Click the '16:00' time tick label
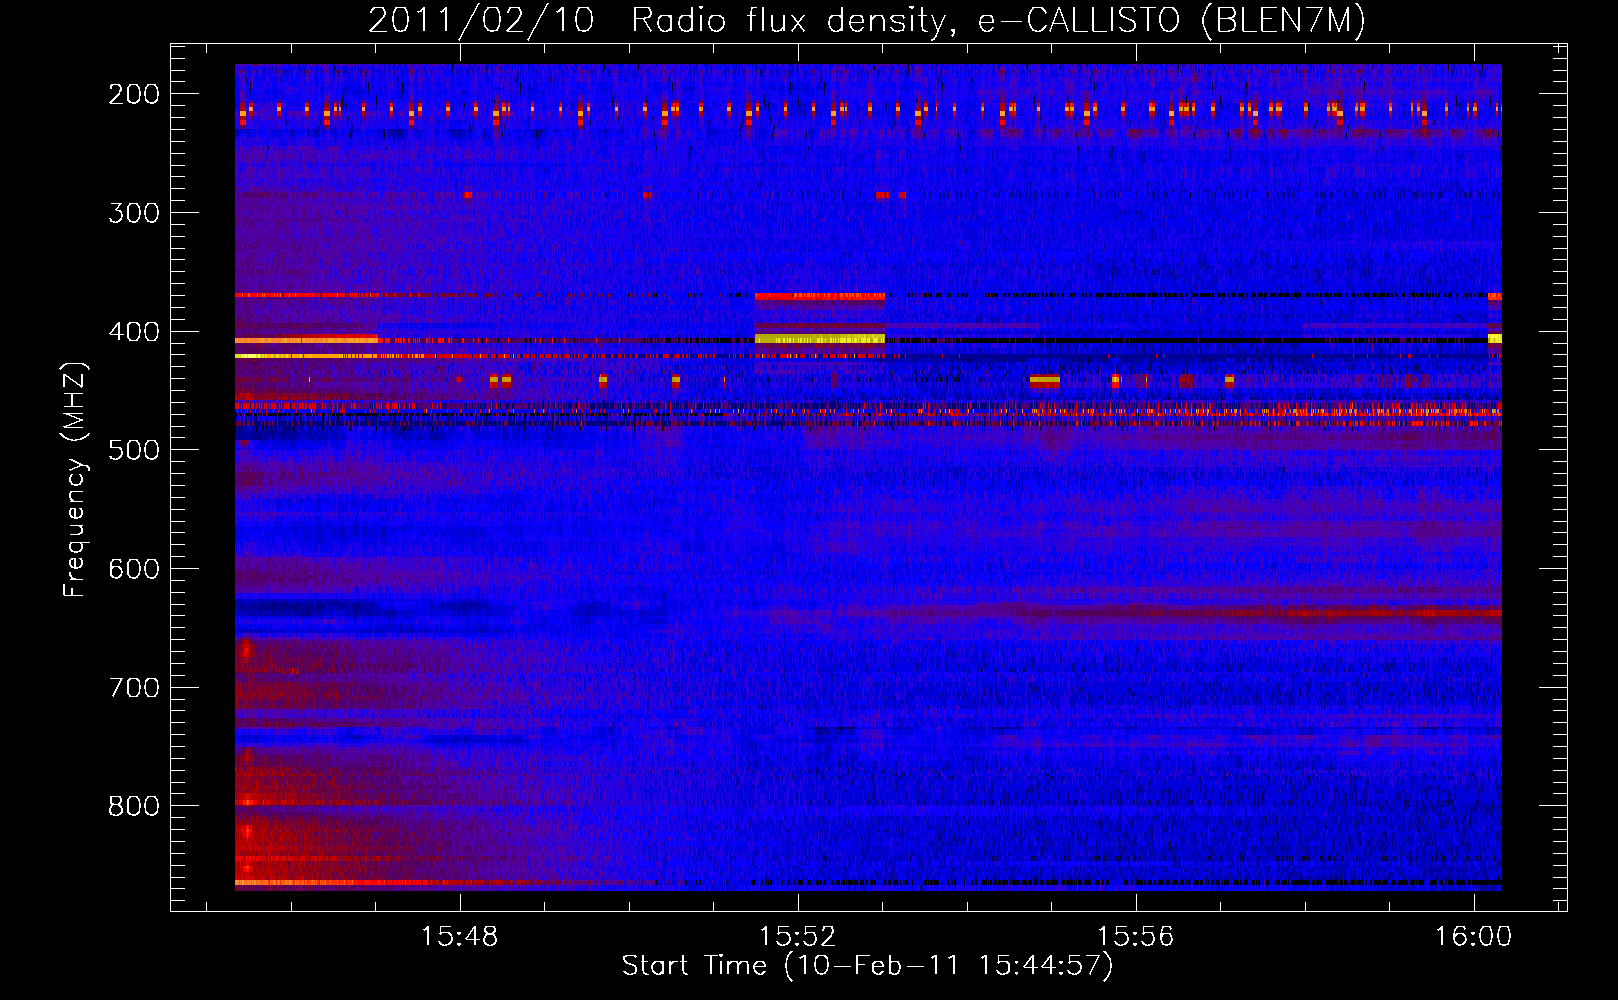 [1473, 937]
